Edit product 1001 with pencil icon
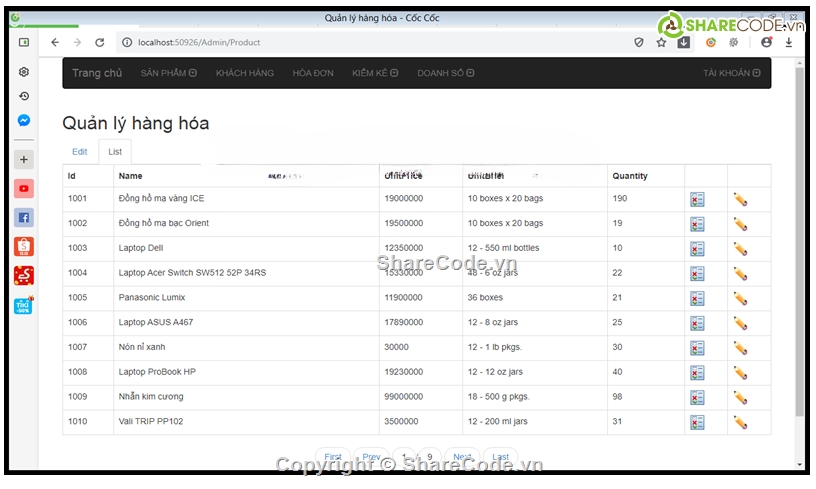 [741, 199]
